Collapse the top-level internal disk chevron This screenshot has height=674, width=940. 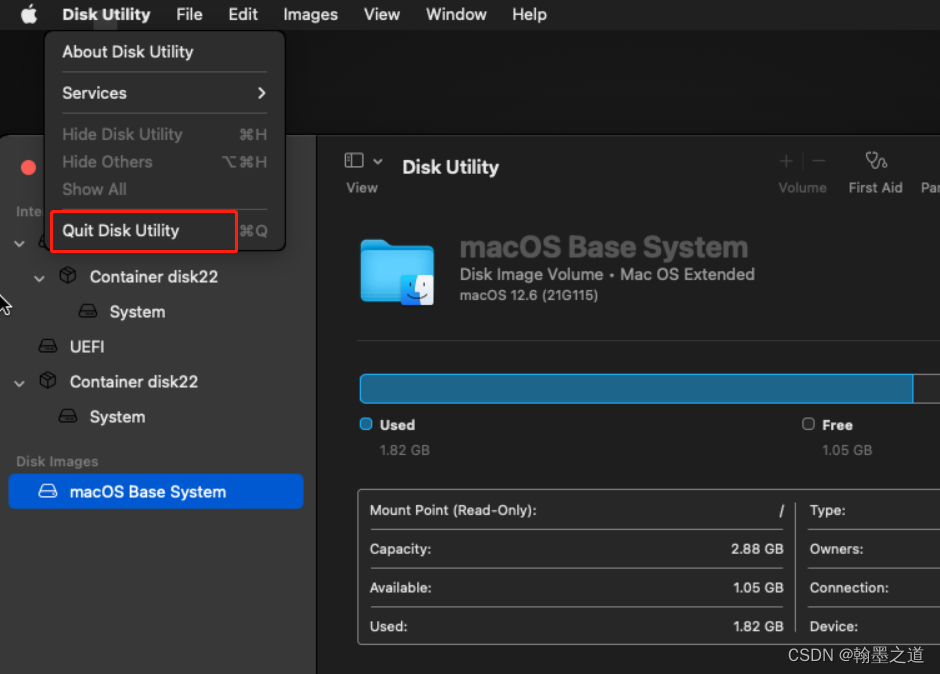[20, 243]
